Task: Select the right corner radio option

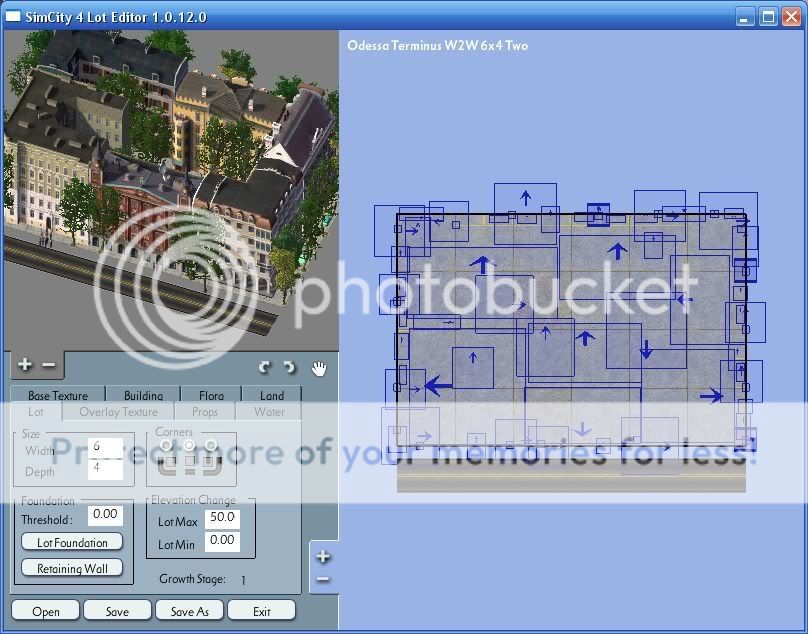Action: [211, 444]
